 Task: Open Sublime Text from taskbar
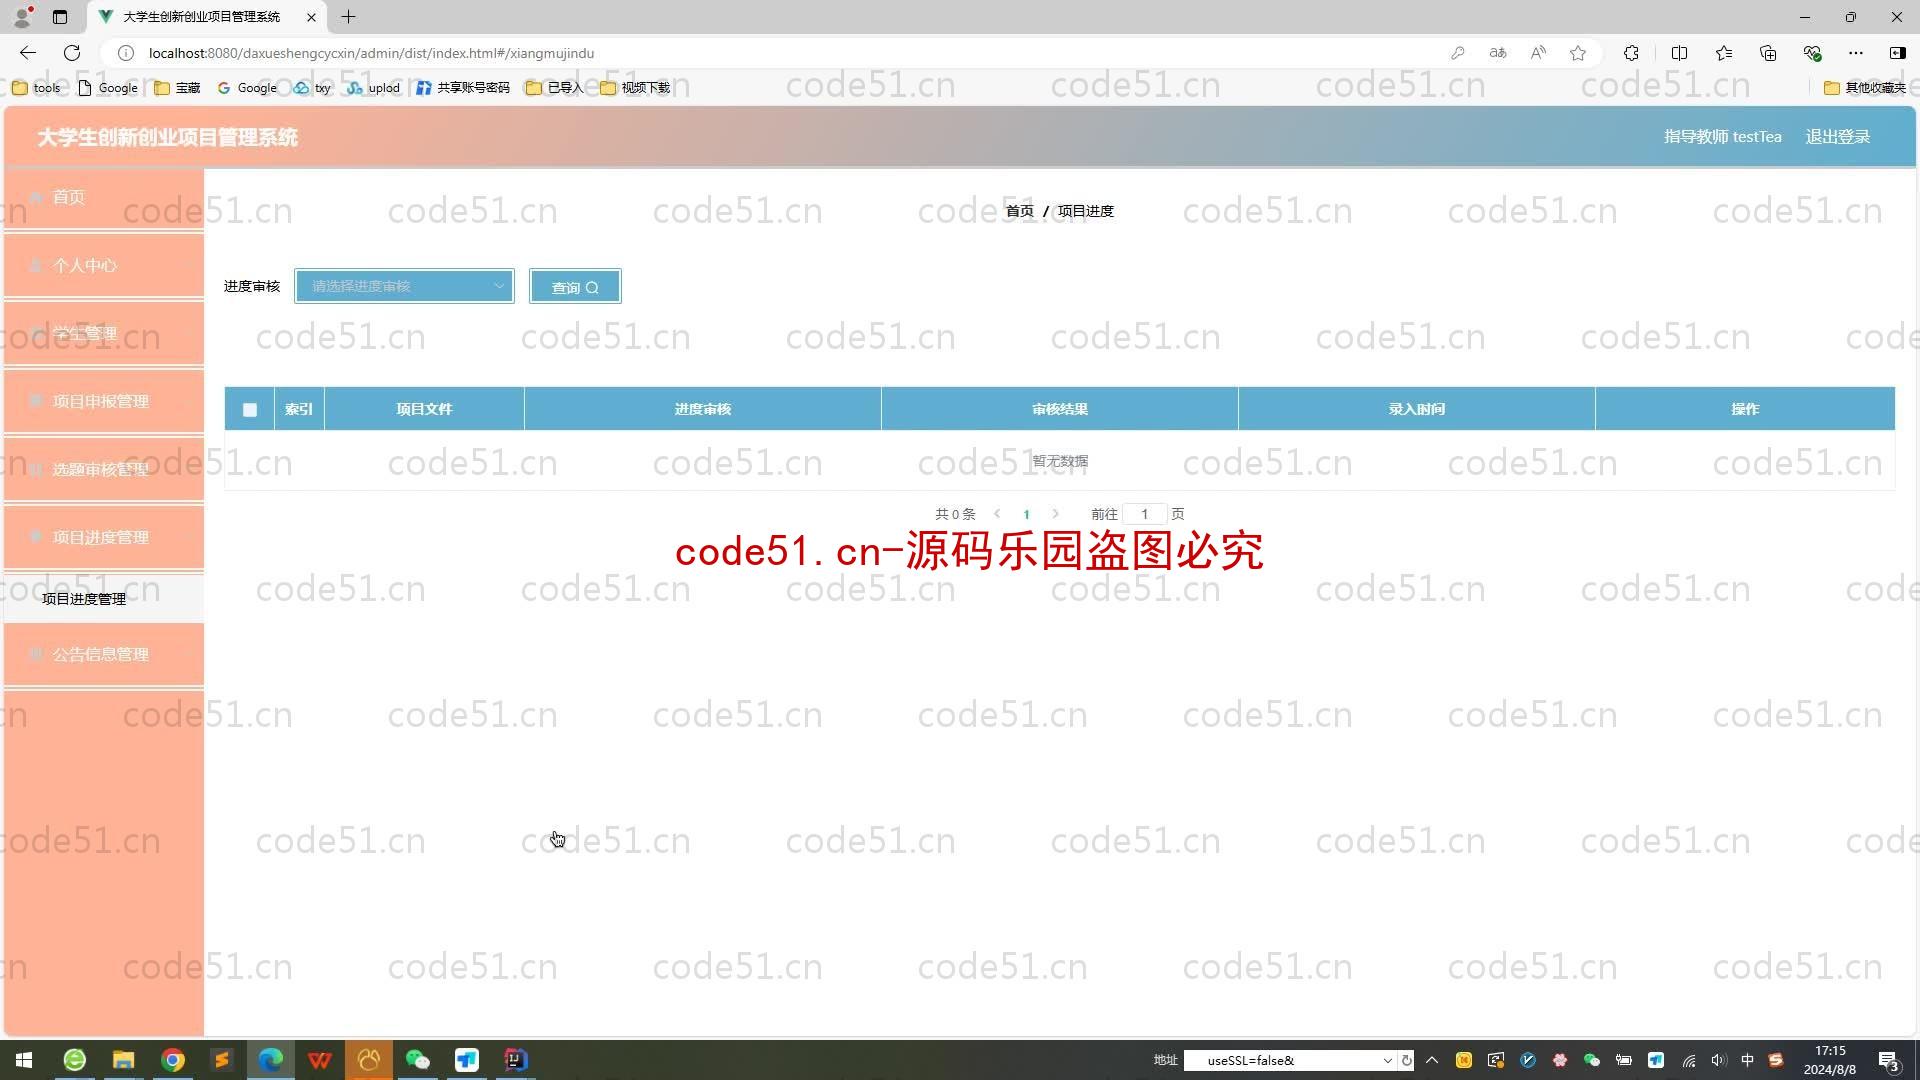coord(222,1060)
